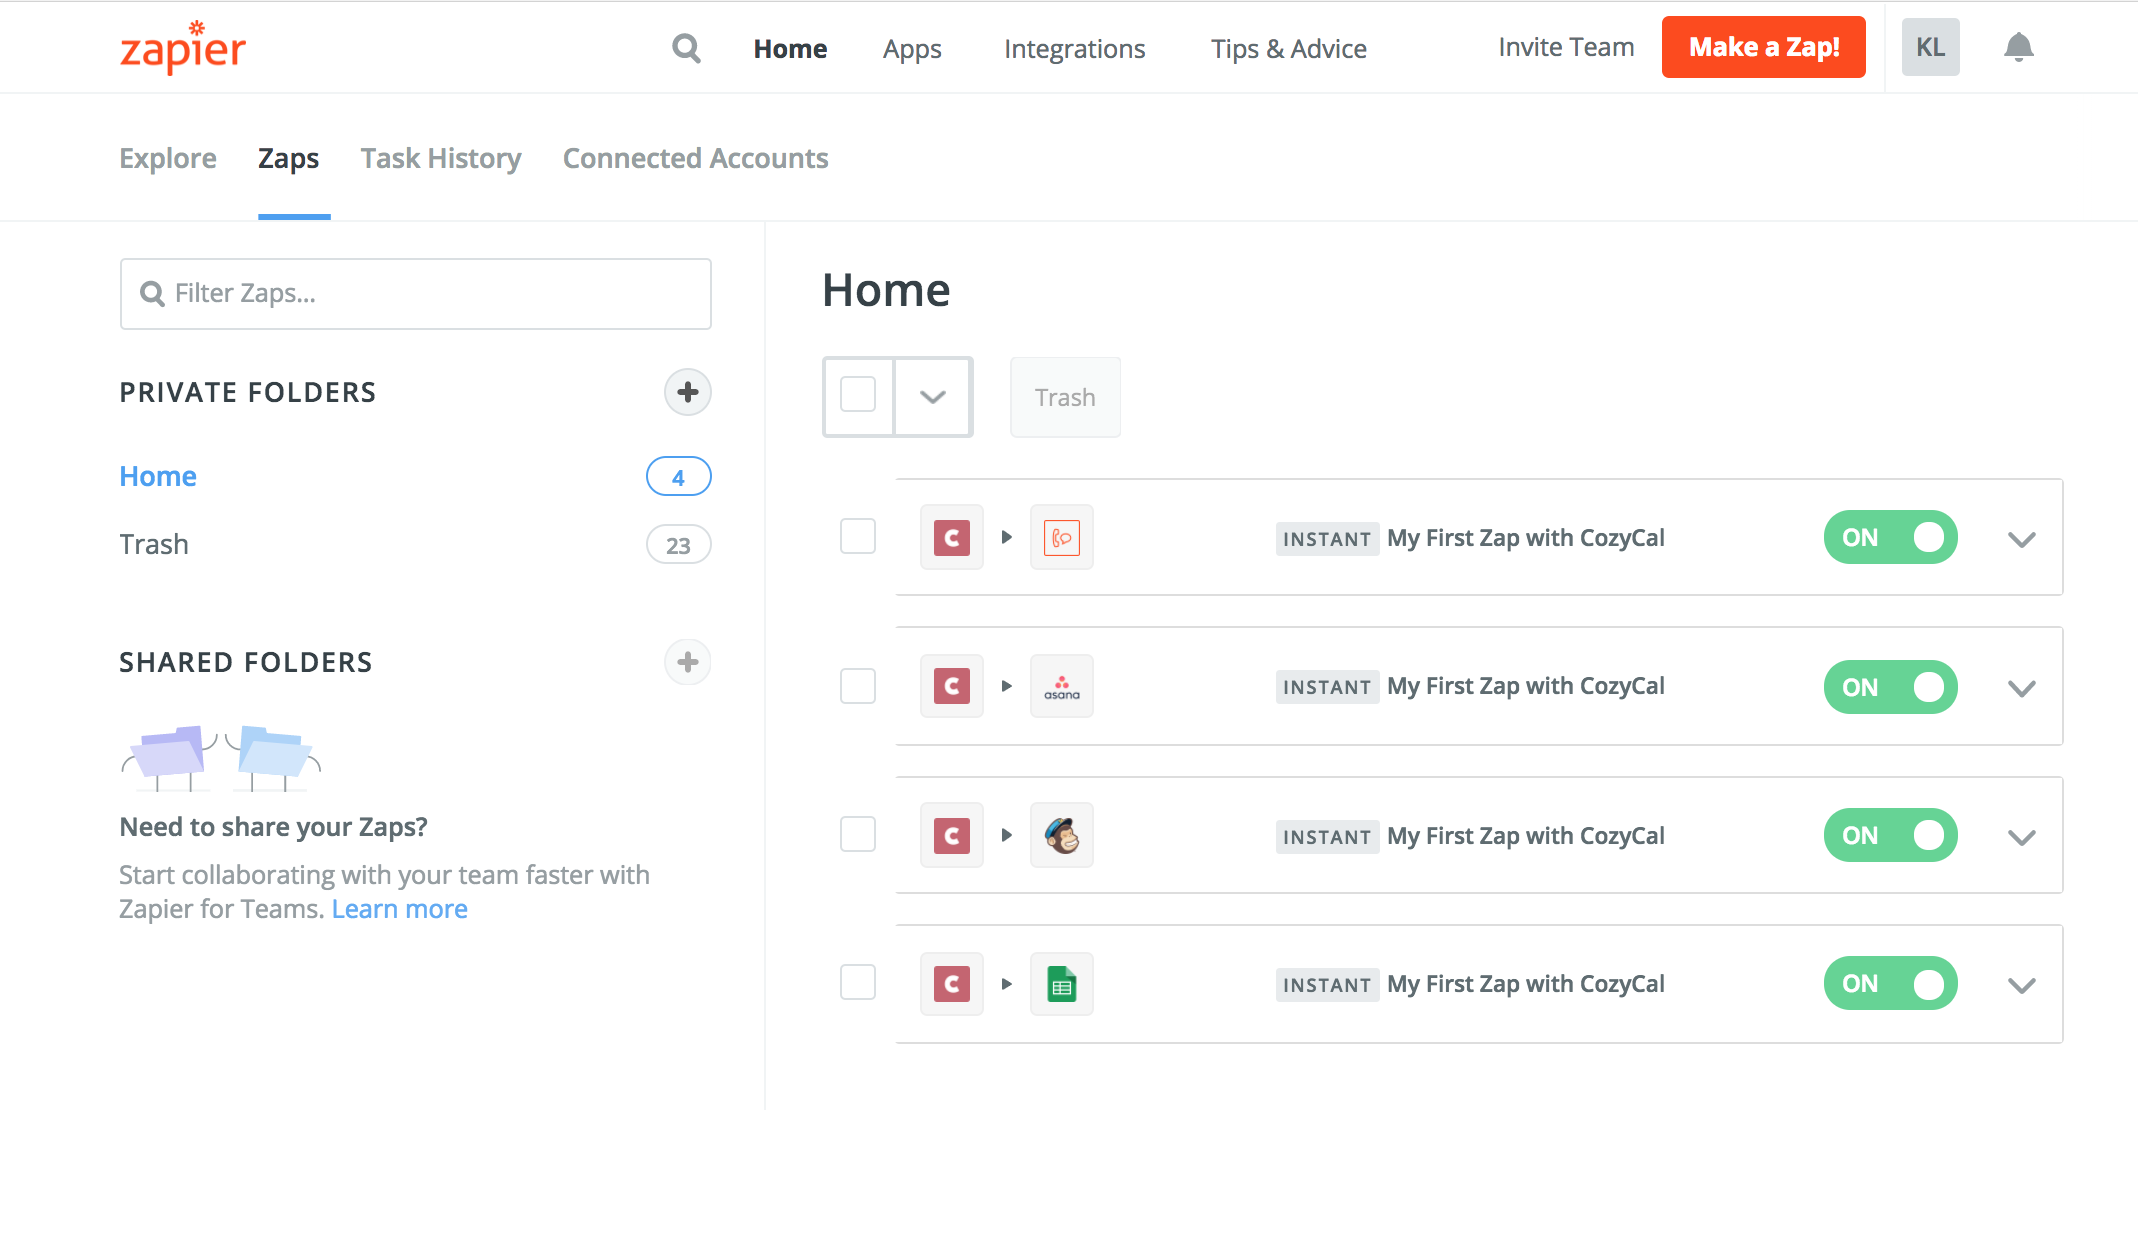Image resolution: width=2138 pixels, height=1240 pixels.
Task: Click the Google Sheets icon in the last Zap row
Action: (x=1061, y=983)
